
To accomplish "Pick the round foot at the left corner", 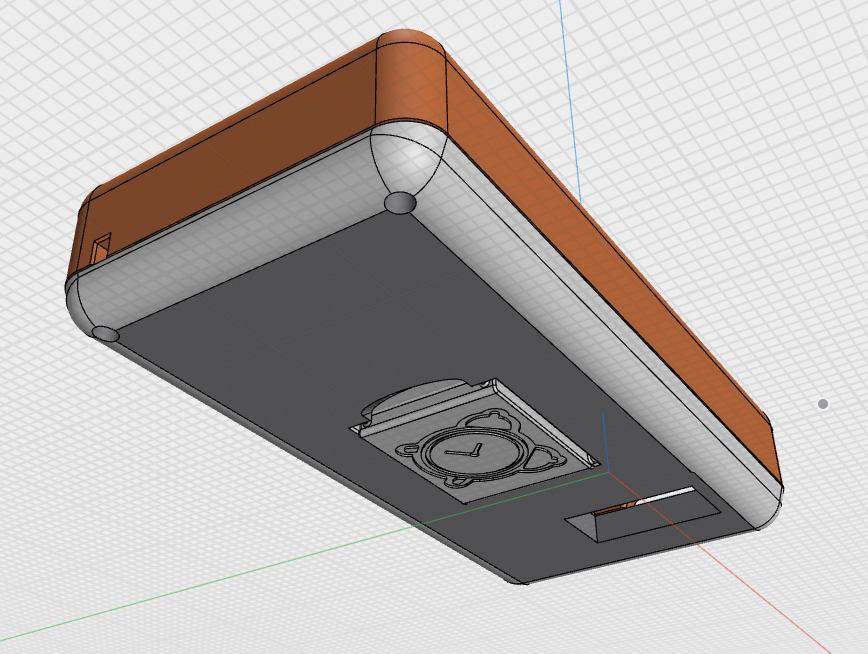I will click(x=105, y=334).
